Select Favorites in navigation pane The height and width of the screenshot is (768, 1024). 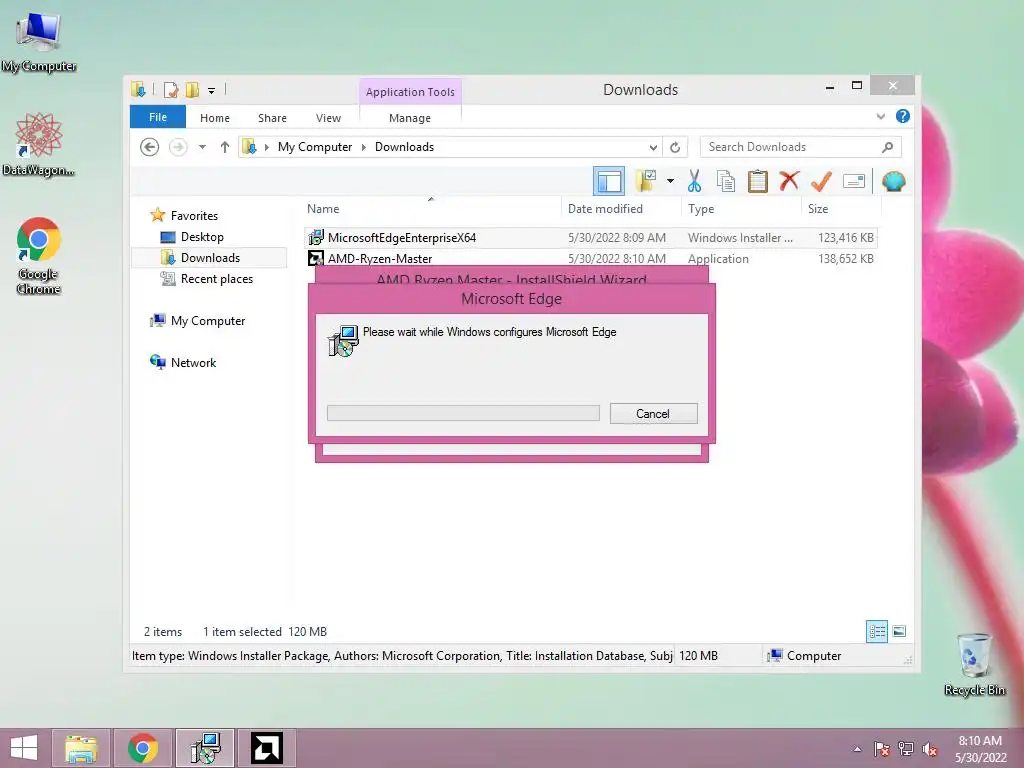click(x=194, y=216)
